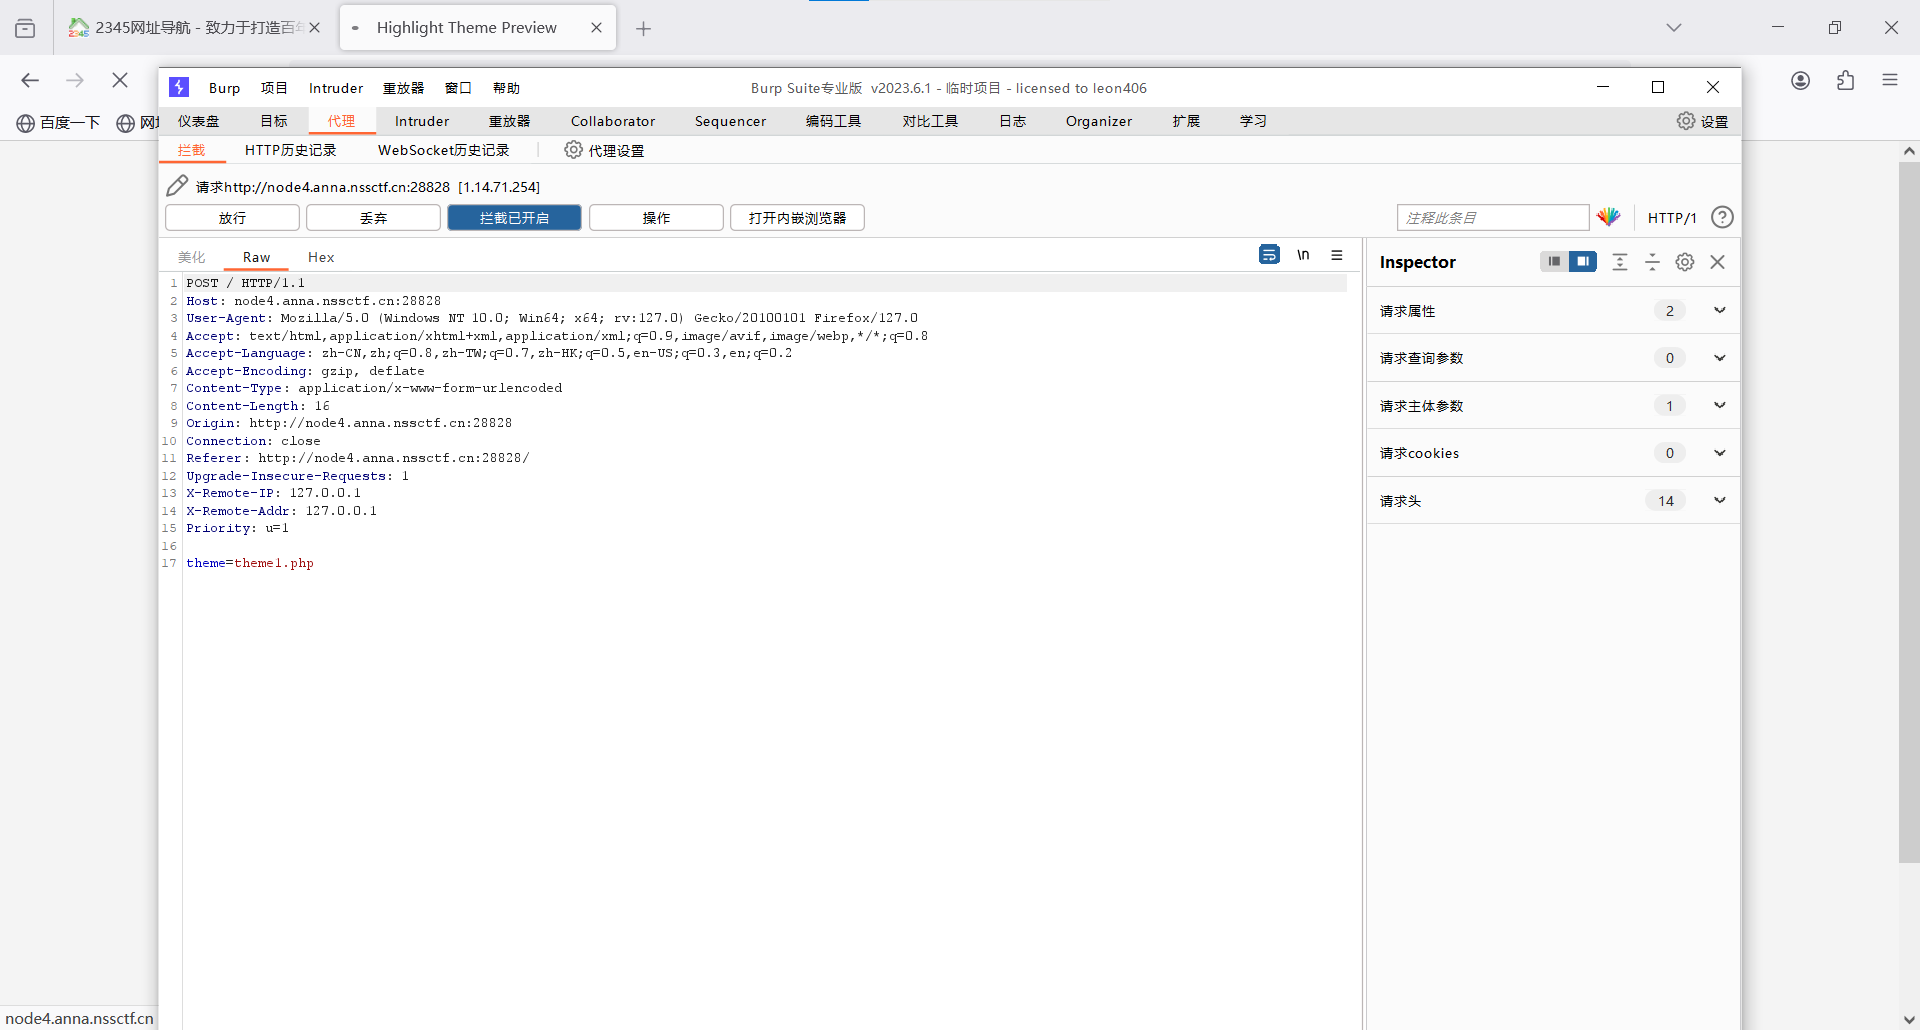Open Firefox extensions puzzle icon
This screenshot has width=1920, height=1030.
(x=1846, y=81)
